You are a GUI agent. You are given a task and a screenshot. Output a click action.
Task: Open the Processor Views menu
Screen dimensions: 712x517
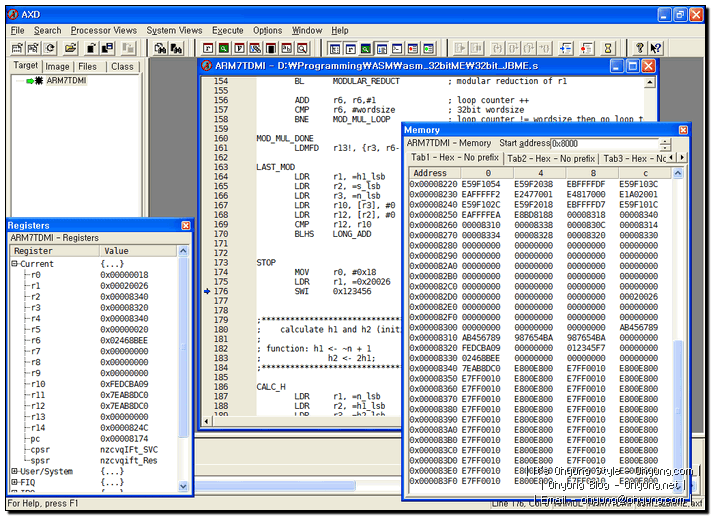click(104, 30)
